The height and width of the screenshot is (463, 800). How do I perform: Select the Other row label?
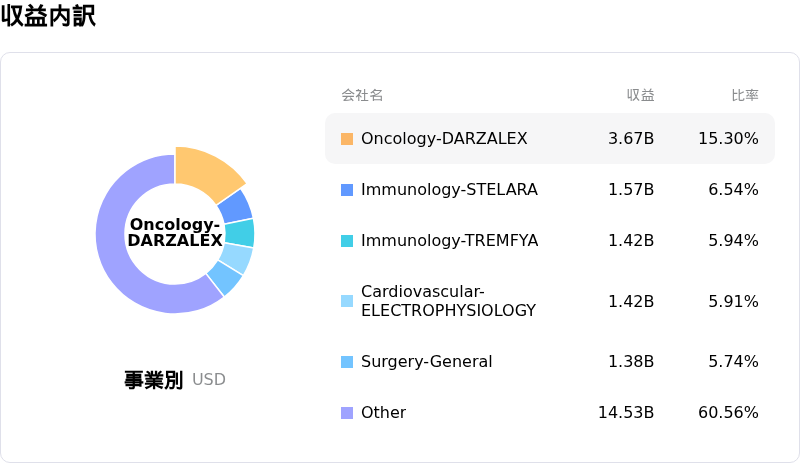383,413
